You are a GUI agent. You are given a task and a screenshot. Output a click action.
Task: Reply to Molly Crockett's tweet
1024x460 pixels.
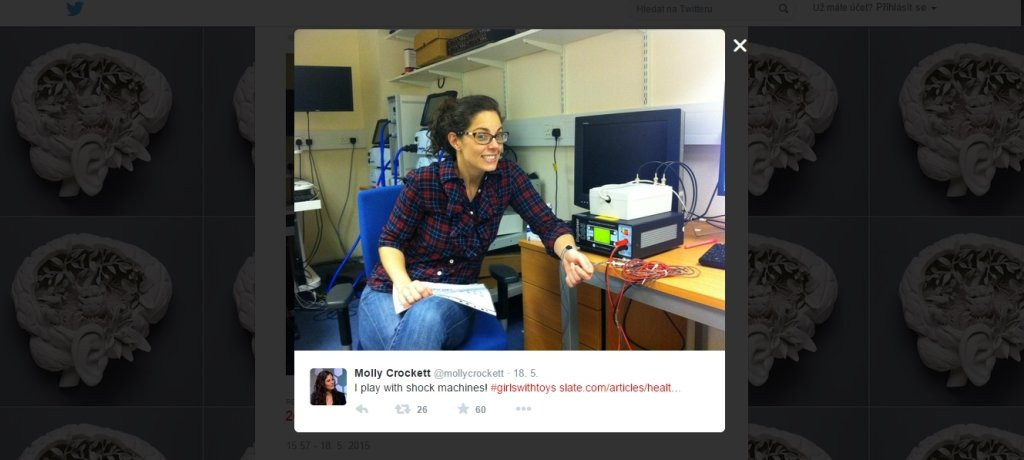(362, 409)
